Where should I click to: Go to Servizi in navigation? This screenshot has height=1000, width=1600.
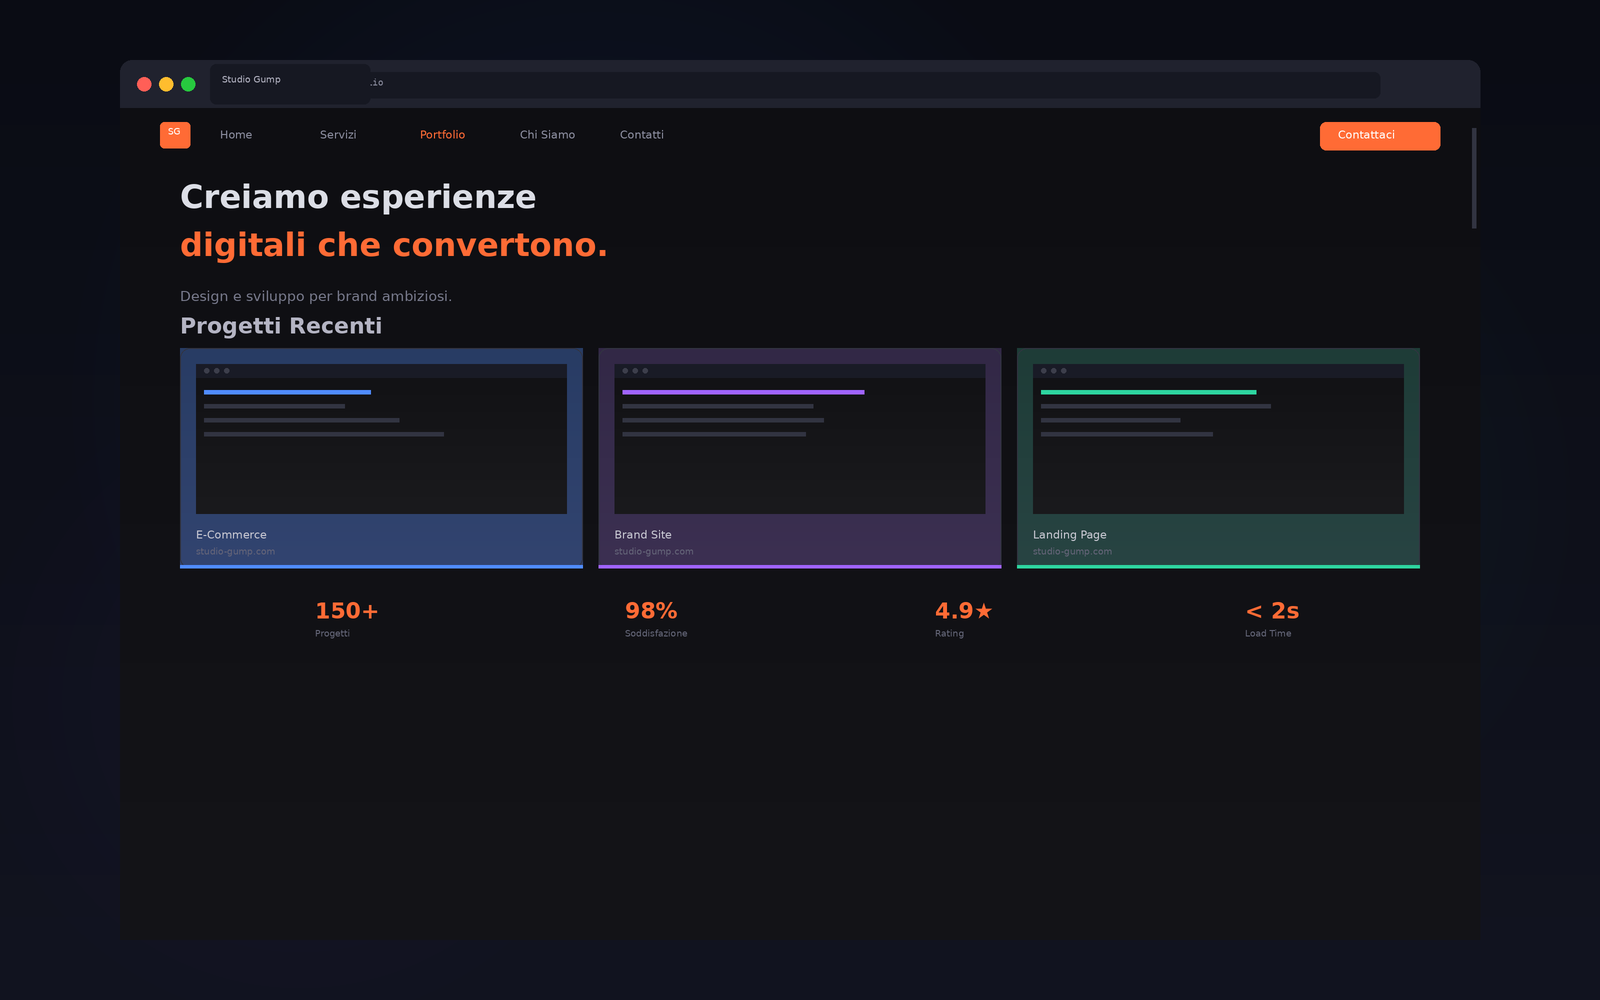338,135
